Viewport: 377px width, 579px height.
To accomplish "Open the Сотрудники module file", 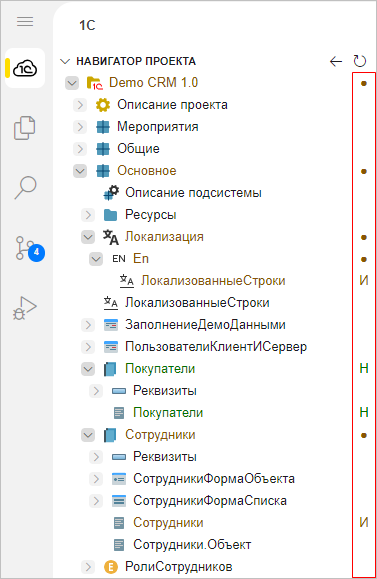I will pos(168,523).
